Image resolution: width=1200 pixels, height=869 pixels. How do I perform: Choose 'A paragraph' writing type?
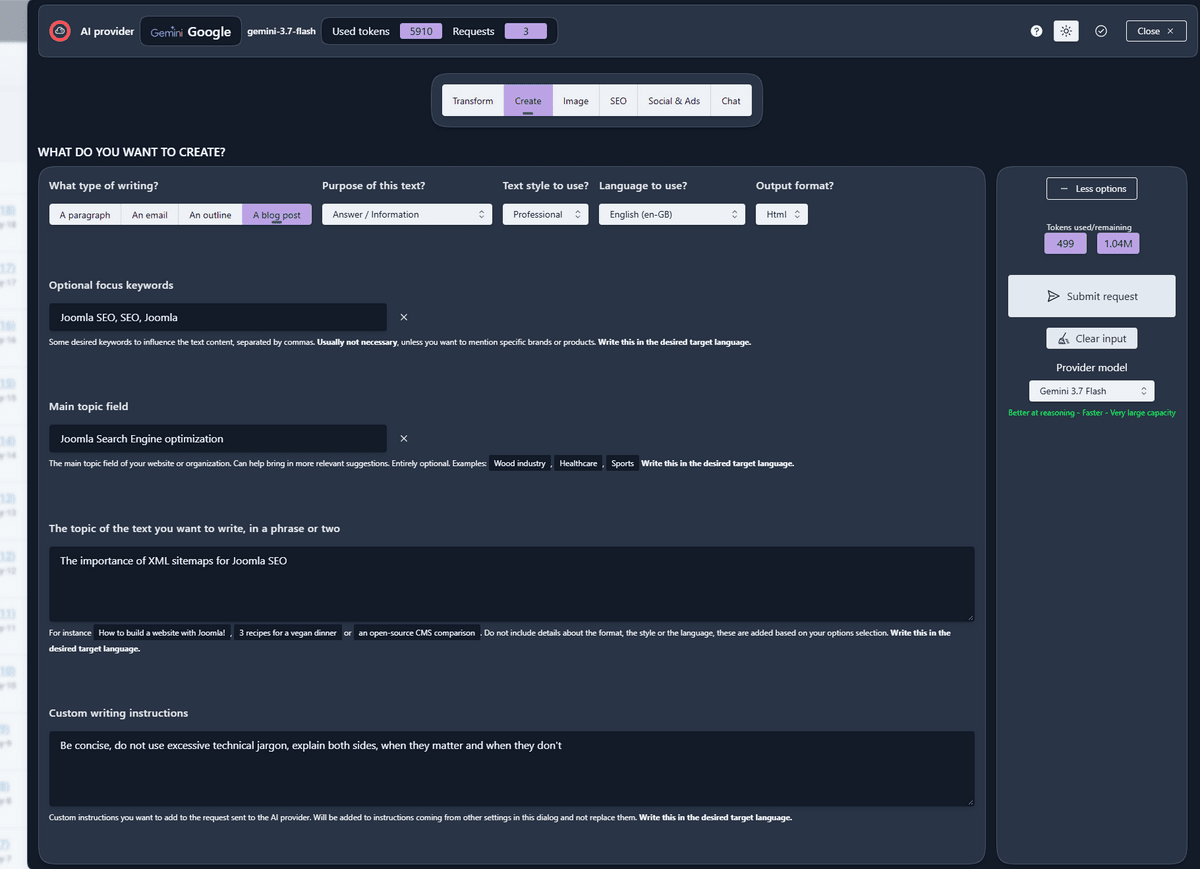click(85, 215)
